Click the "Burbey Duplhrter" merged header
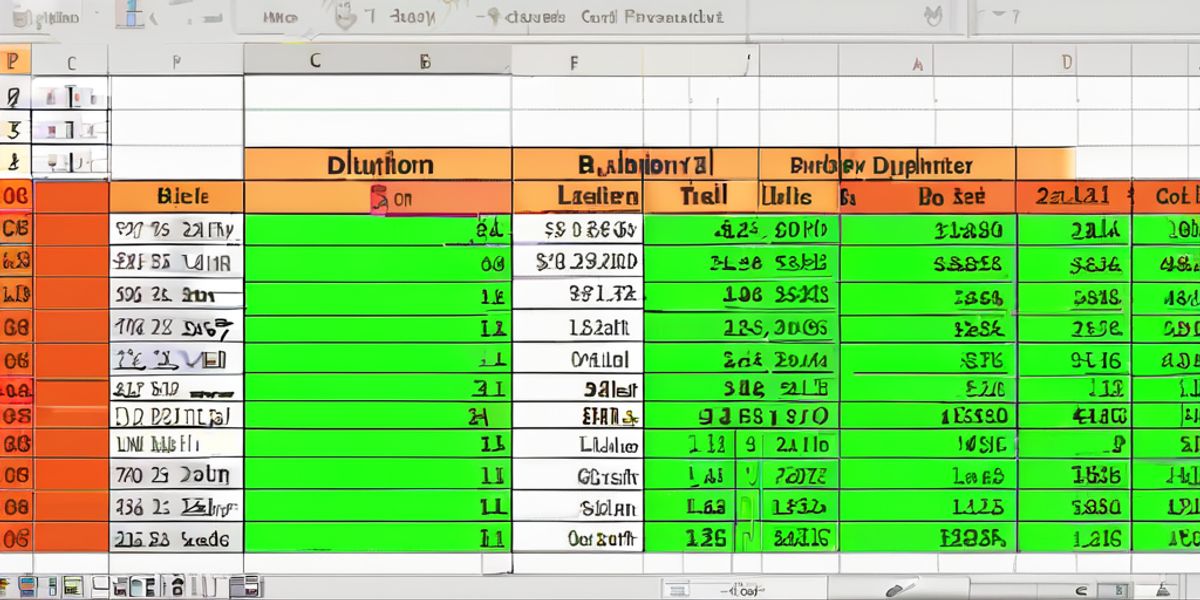 coord(886,164)
